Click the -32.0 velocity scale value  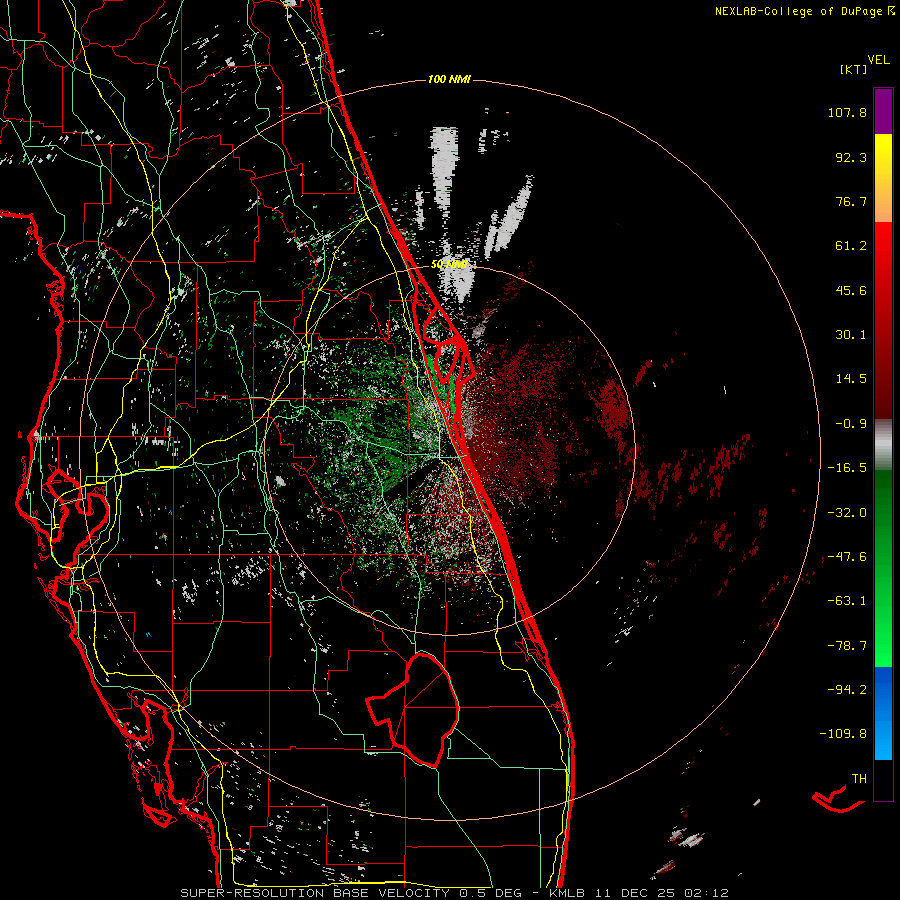tap(847, 513)
